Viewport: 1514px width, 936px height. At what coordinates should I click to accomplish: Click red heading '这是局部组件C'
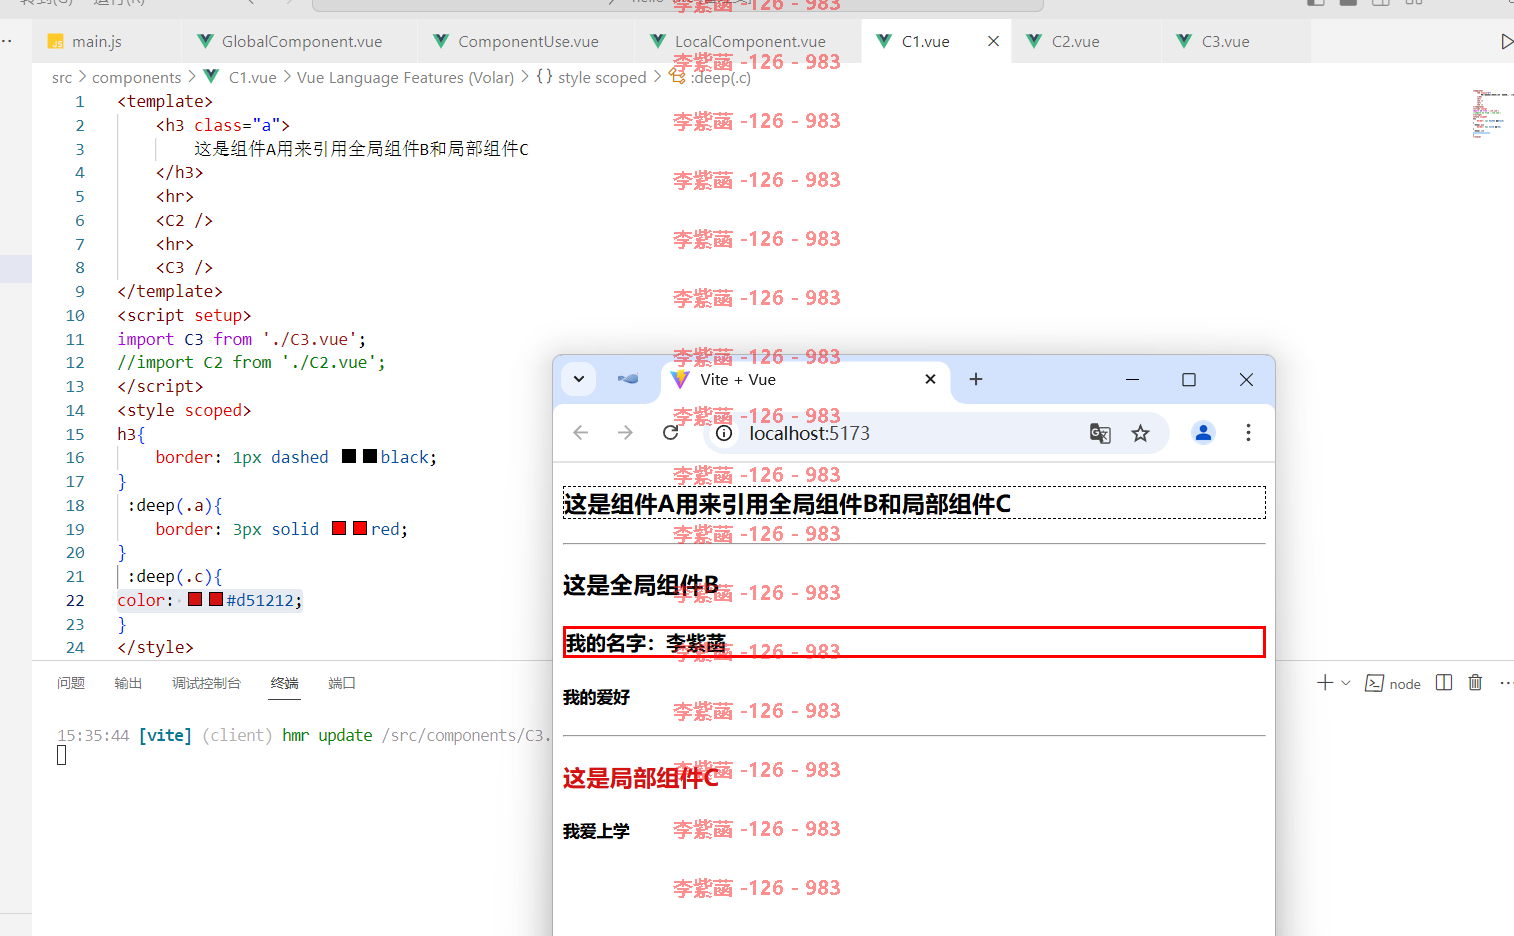pos(640,778)
